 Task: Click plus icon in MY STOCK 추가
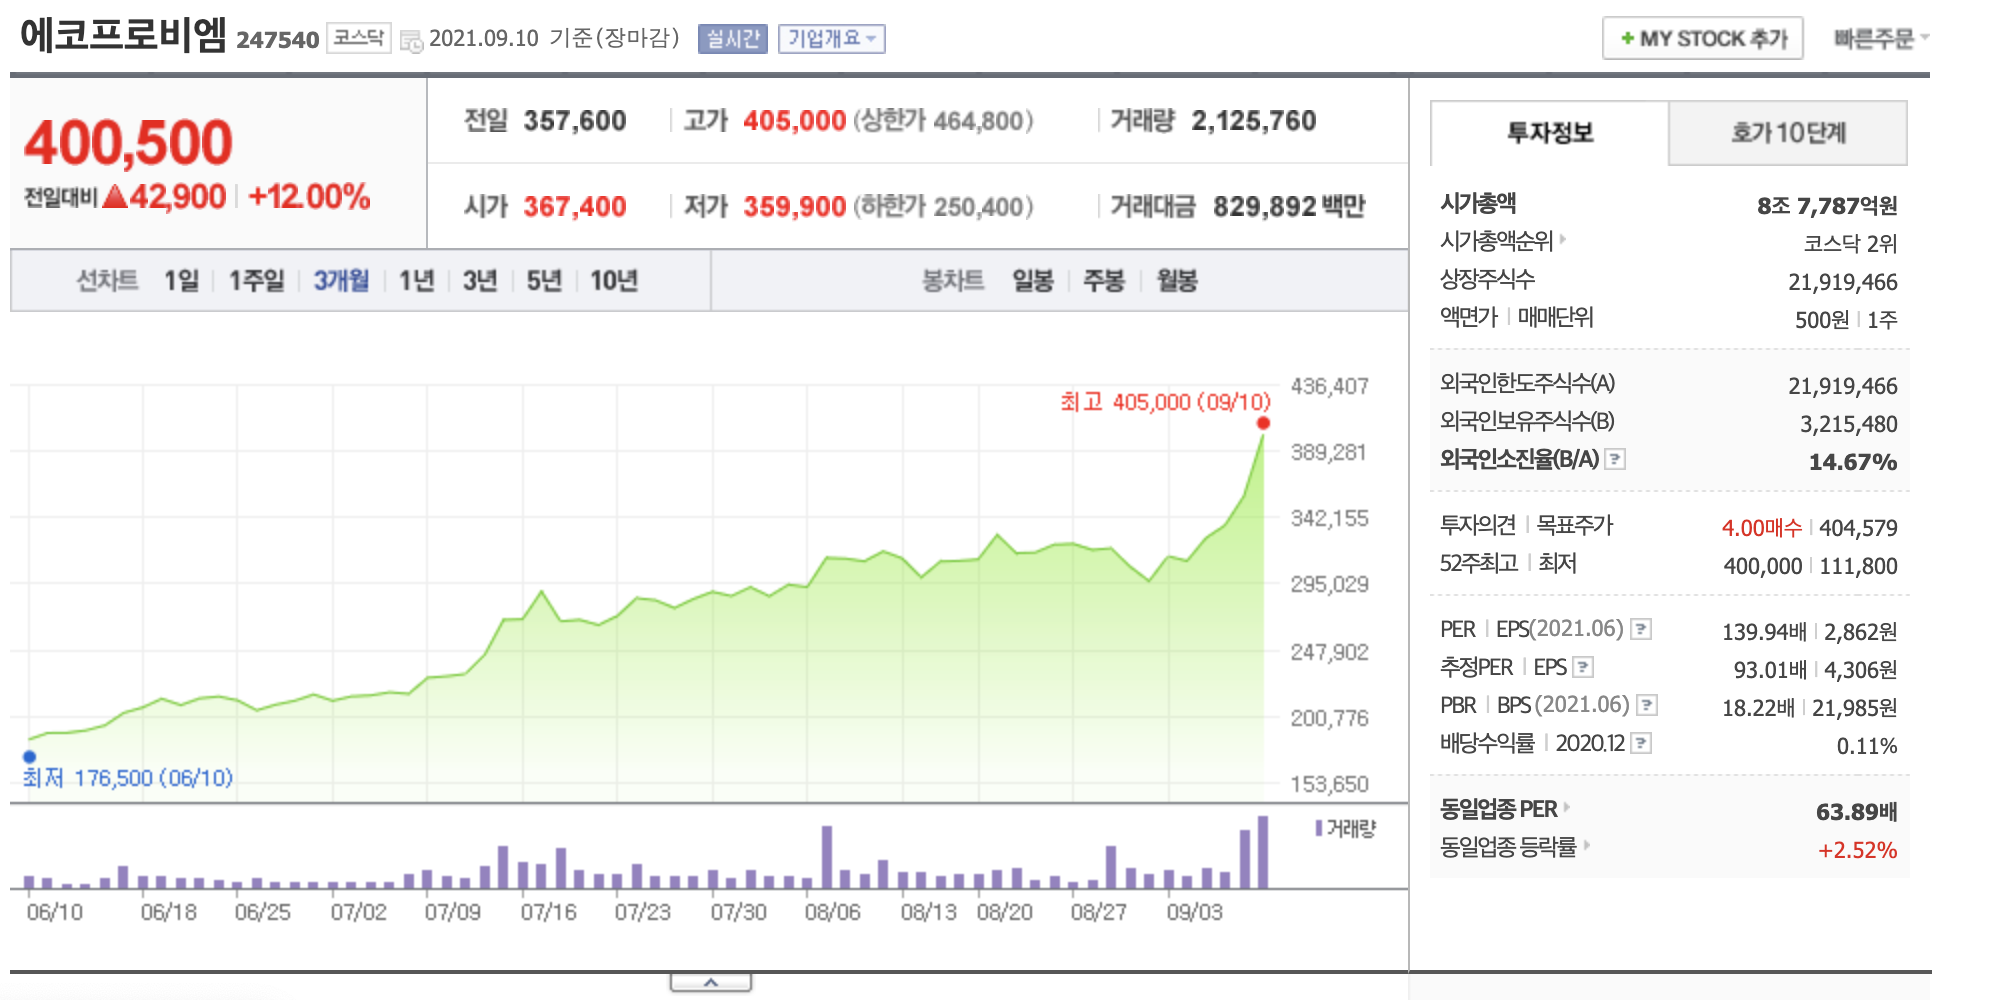coord(1627,39)
